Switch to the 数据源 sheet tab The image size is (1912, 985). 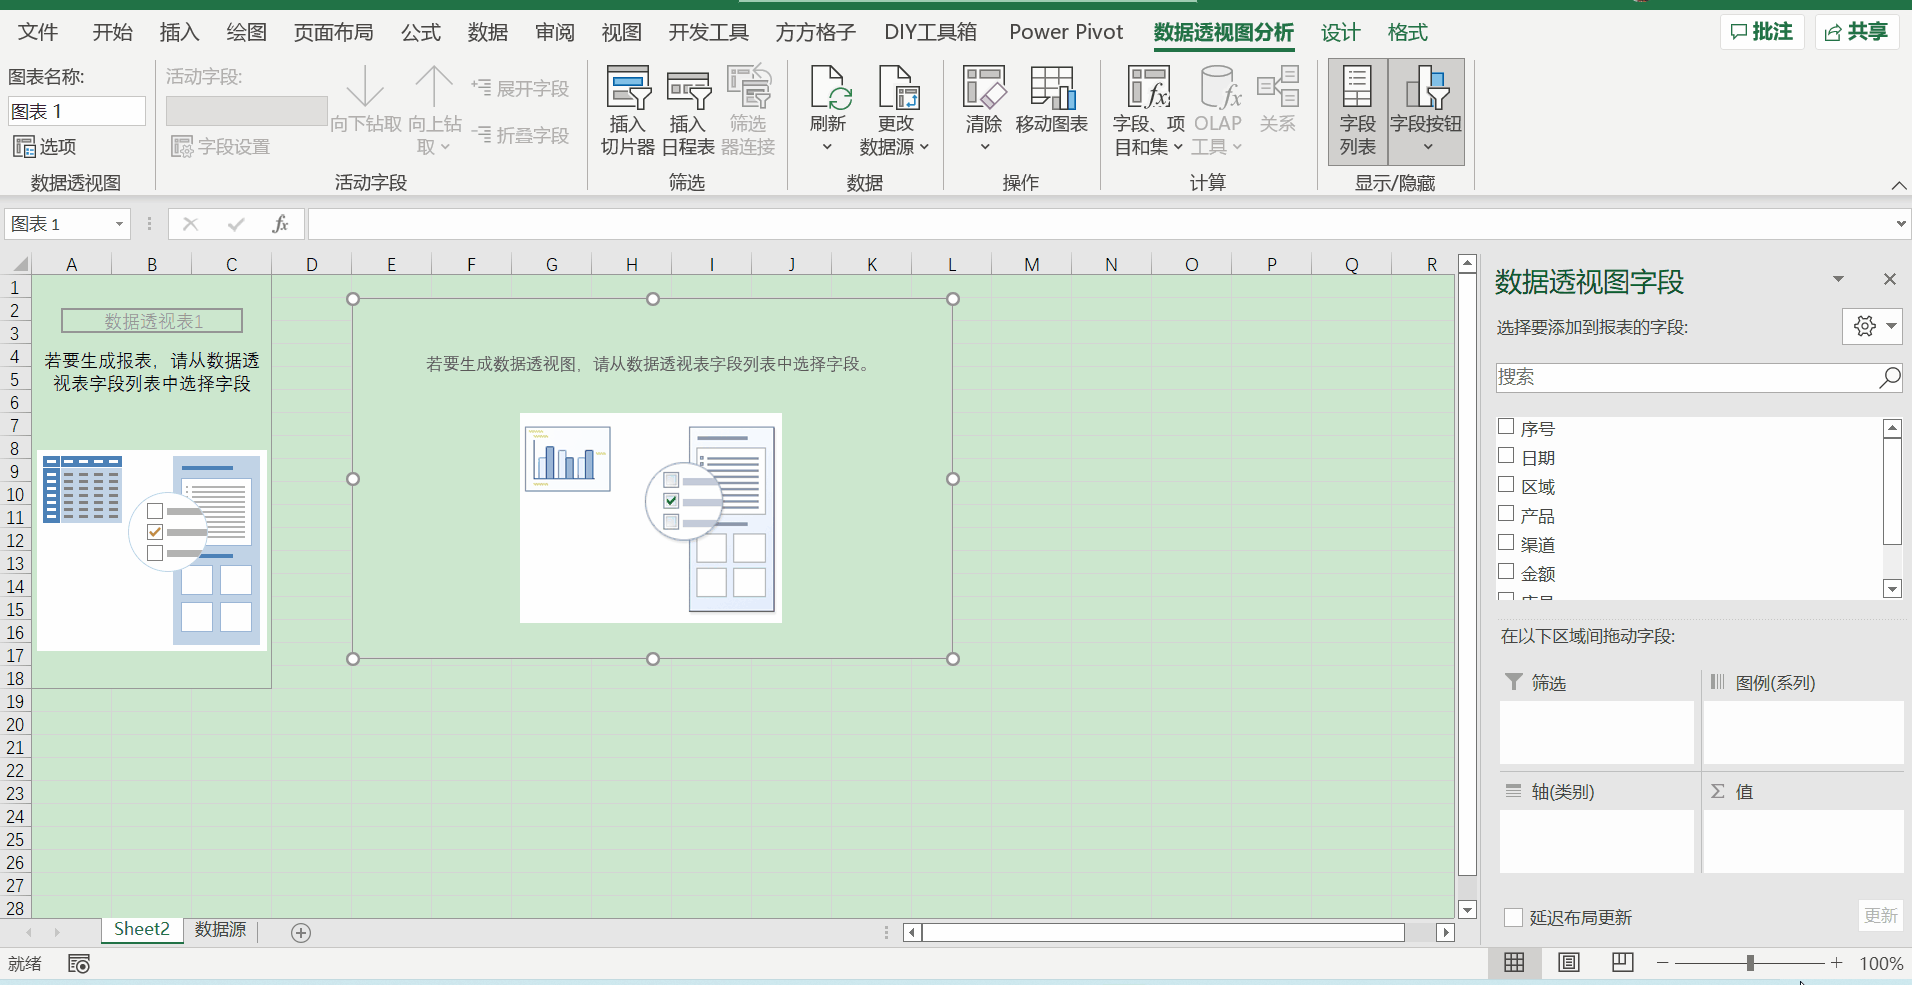point(220,929)
